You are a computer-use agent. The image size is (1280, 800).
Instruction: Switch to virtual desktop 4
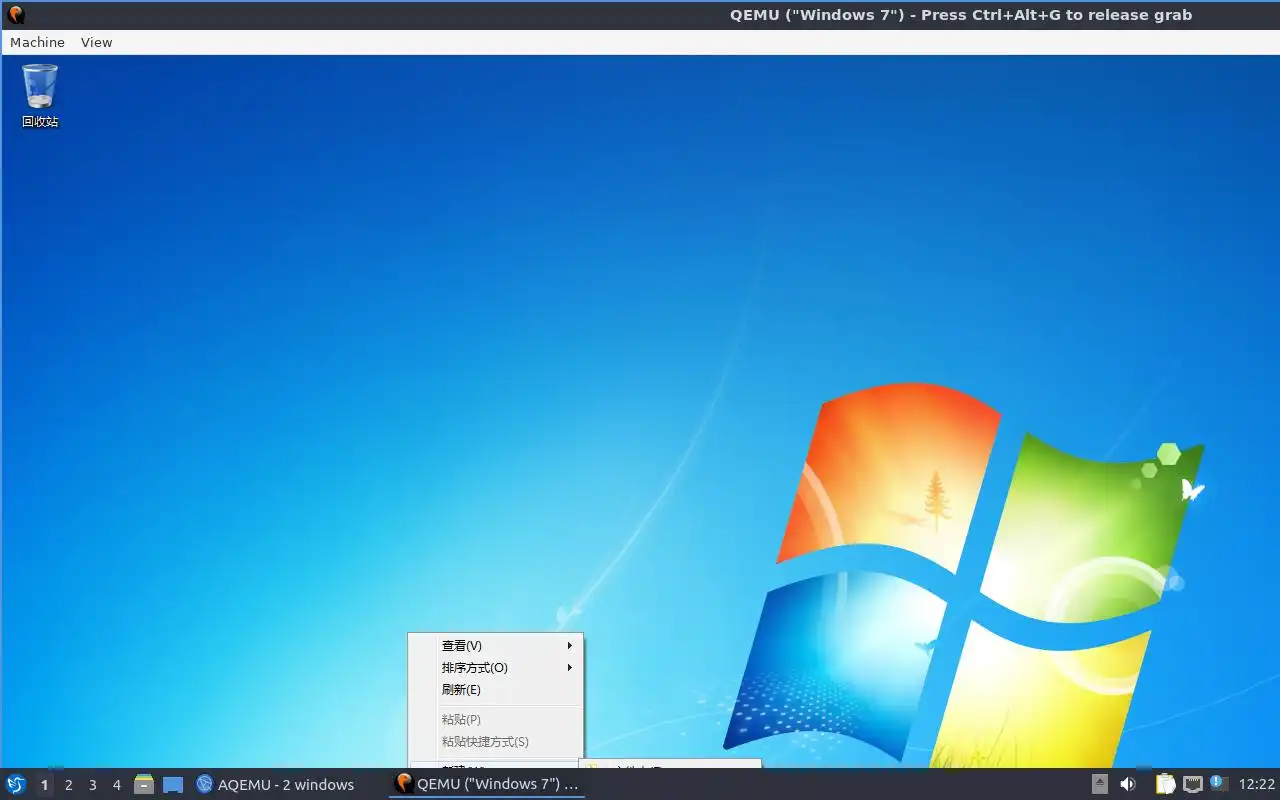(116, 785)
